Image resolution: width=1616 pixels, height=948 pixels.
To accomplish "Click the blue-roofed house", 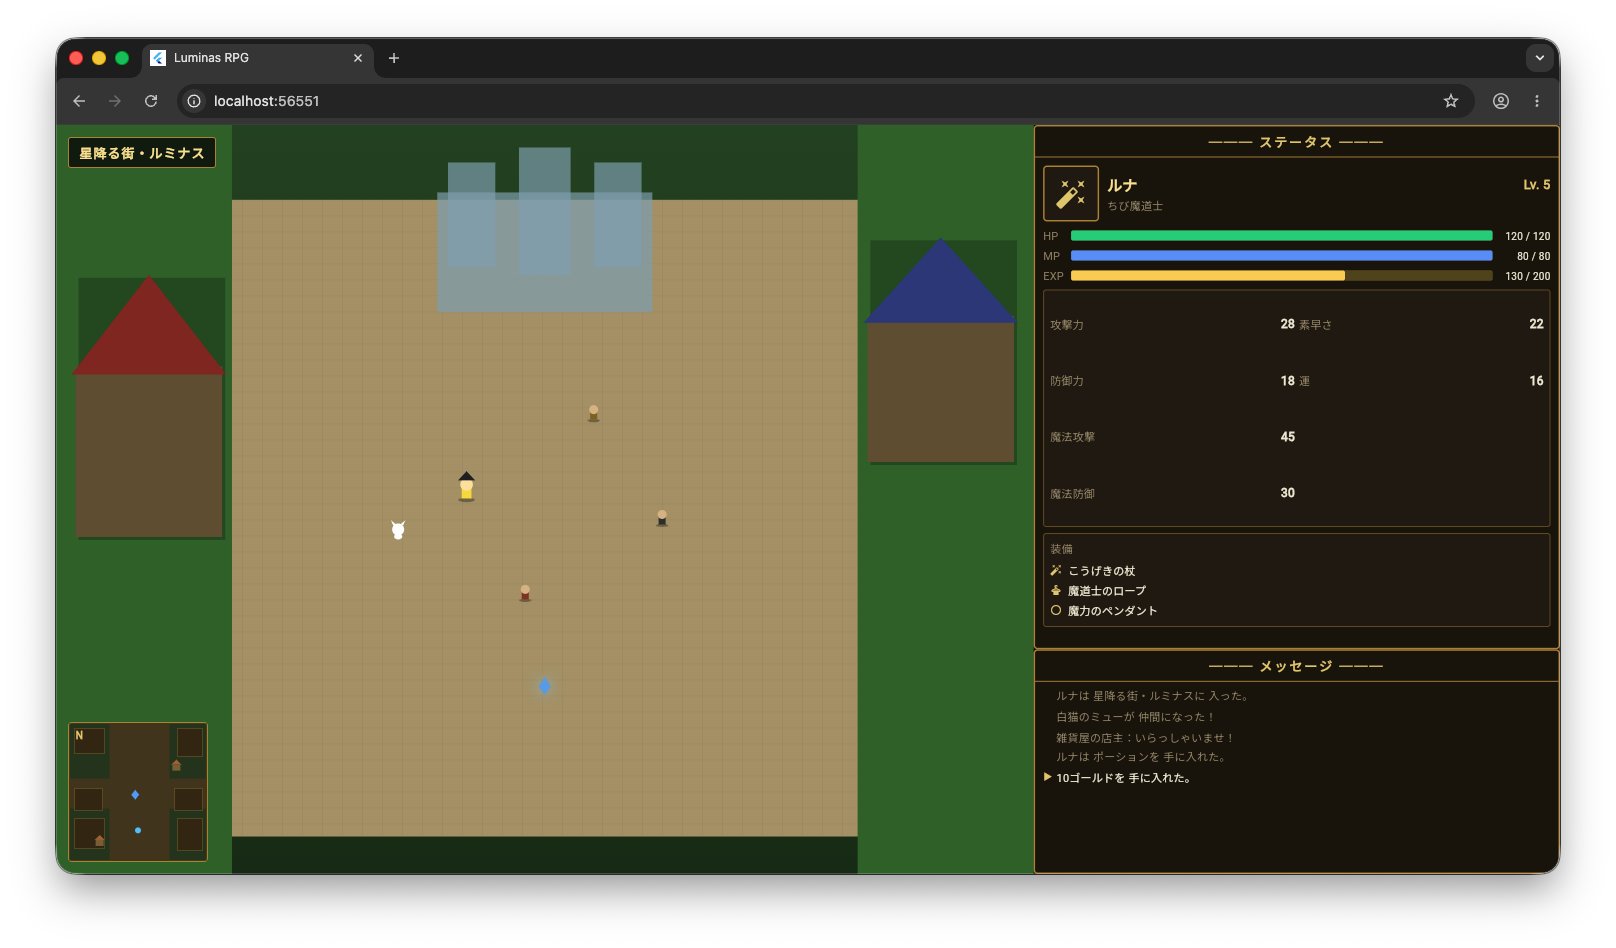I will tap(941, 351).
